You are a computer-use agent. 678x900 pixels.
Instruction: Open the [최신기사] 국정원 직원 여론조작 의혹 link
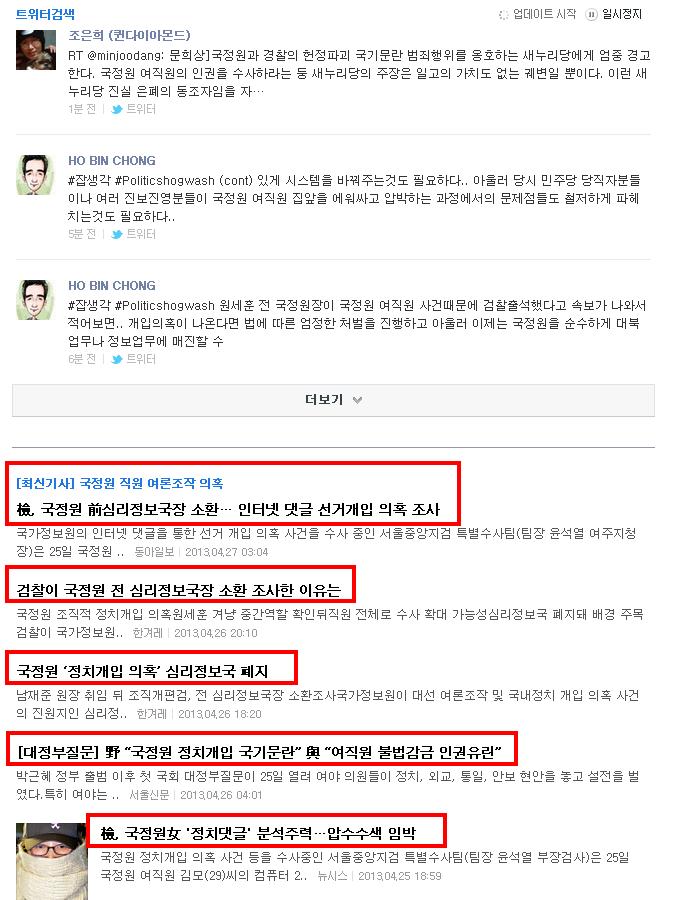(x=120, y=483)
